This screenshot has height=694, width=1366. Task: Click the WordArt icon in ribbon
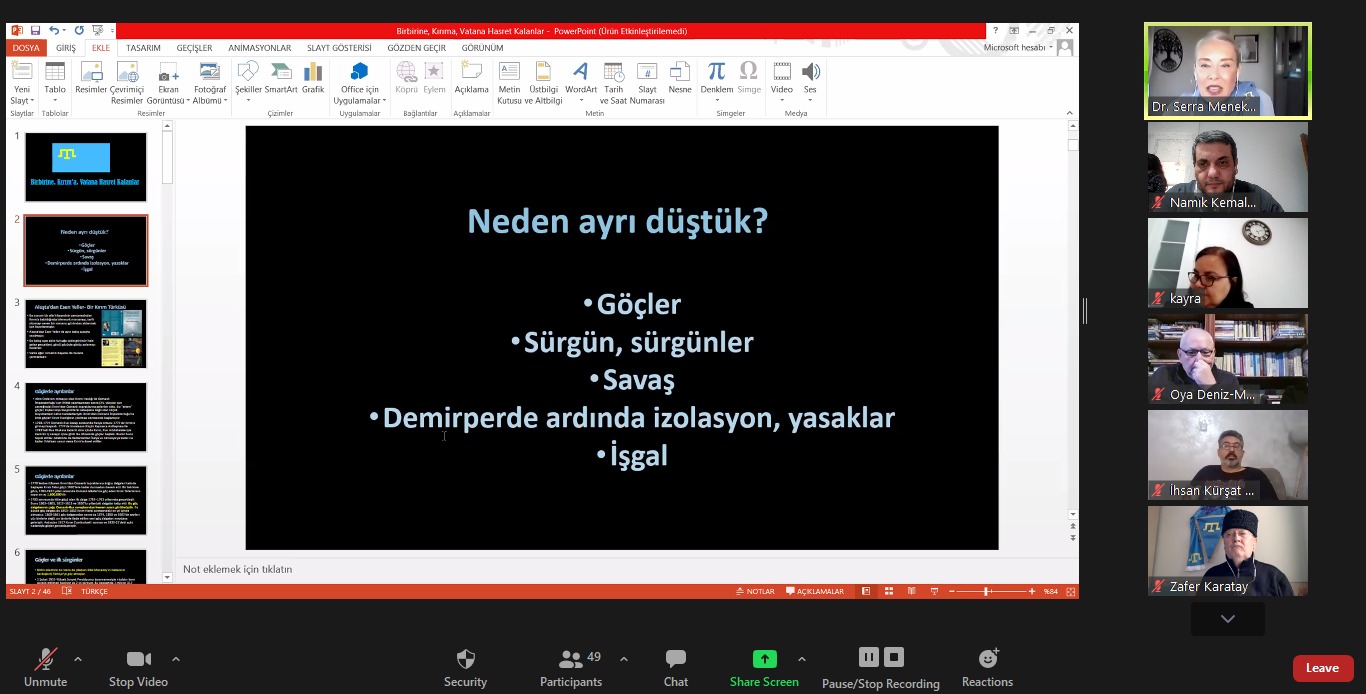[580, 78]
